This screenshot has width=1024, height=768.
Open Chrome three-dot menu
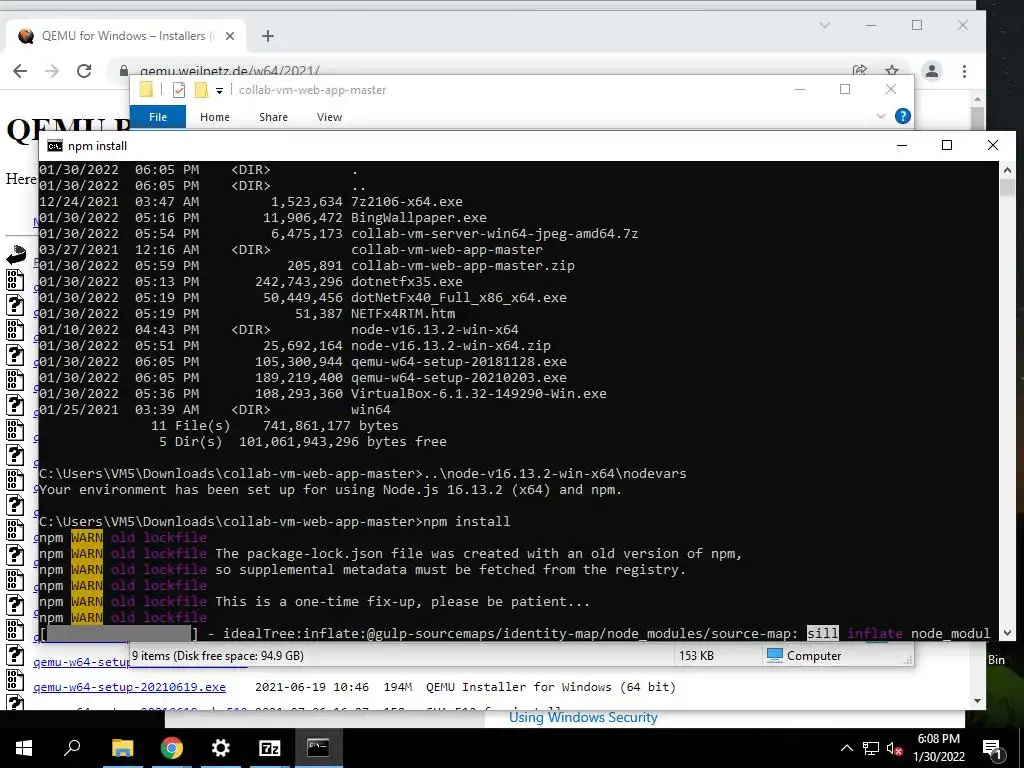pos(965,71)
